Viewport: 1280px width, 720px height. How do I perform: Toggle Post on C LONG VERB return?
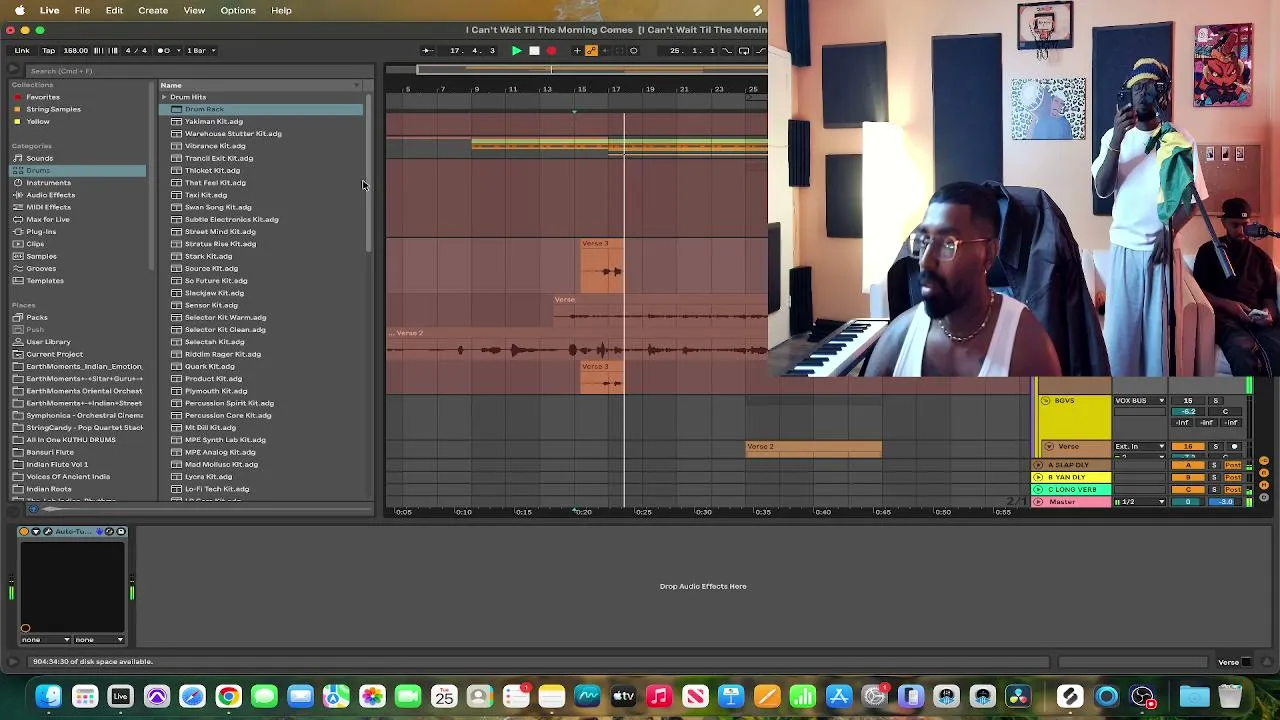pyautogui.click(x=1233, y=489)
